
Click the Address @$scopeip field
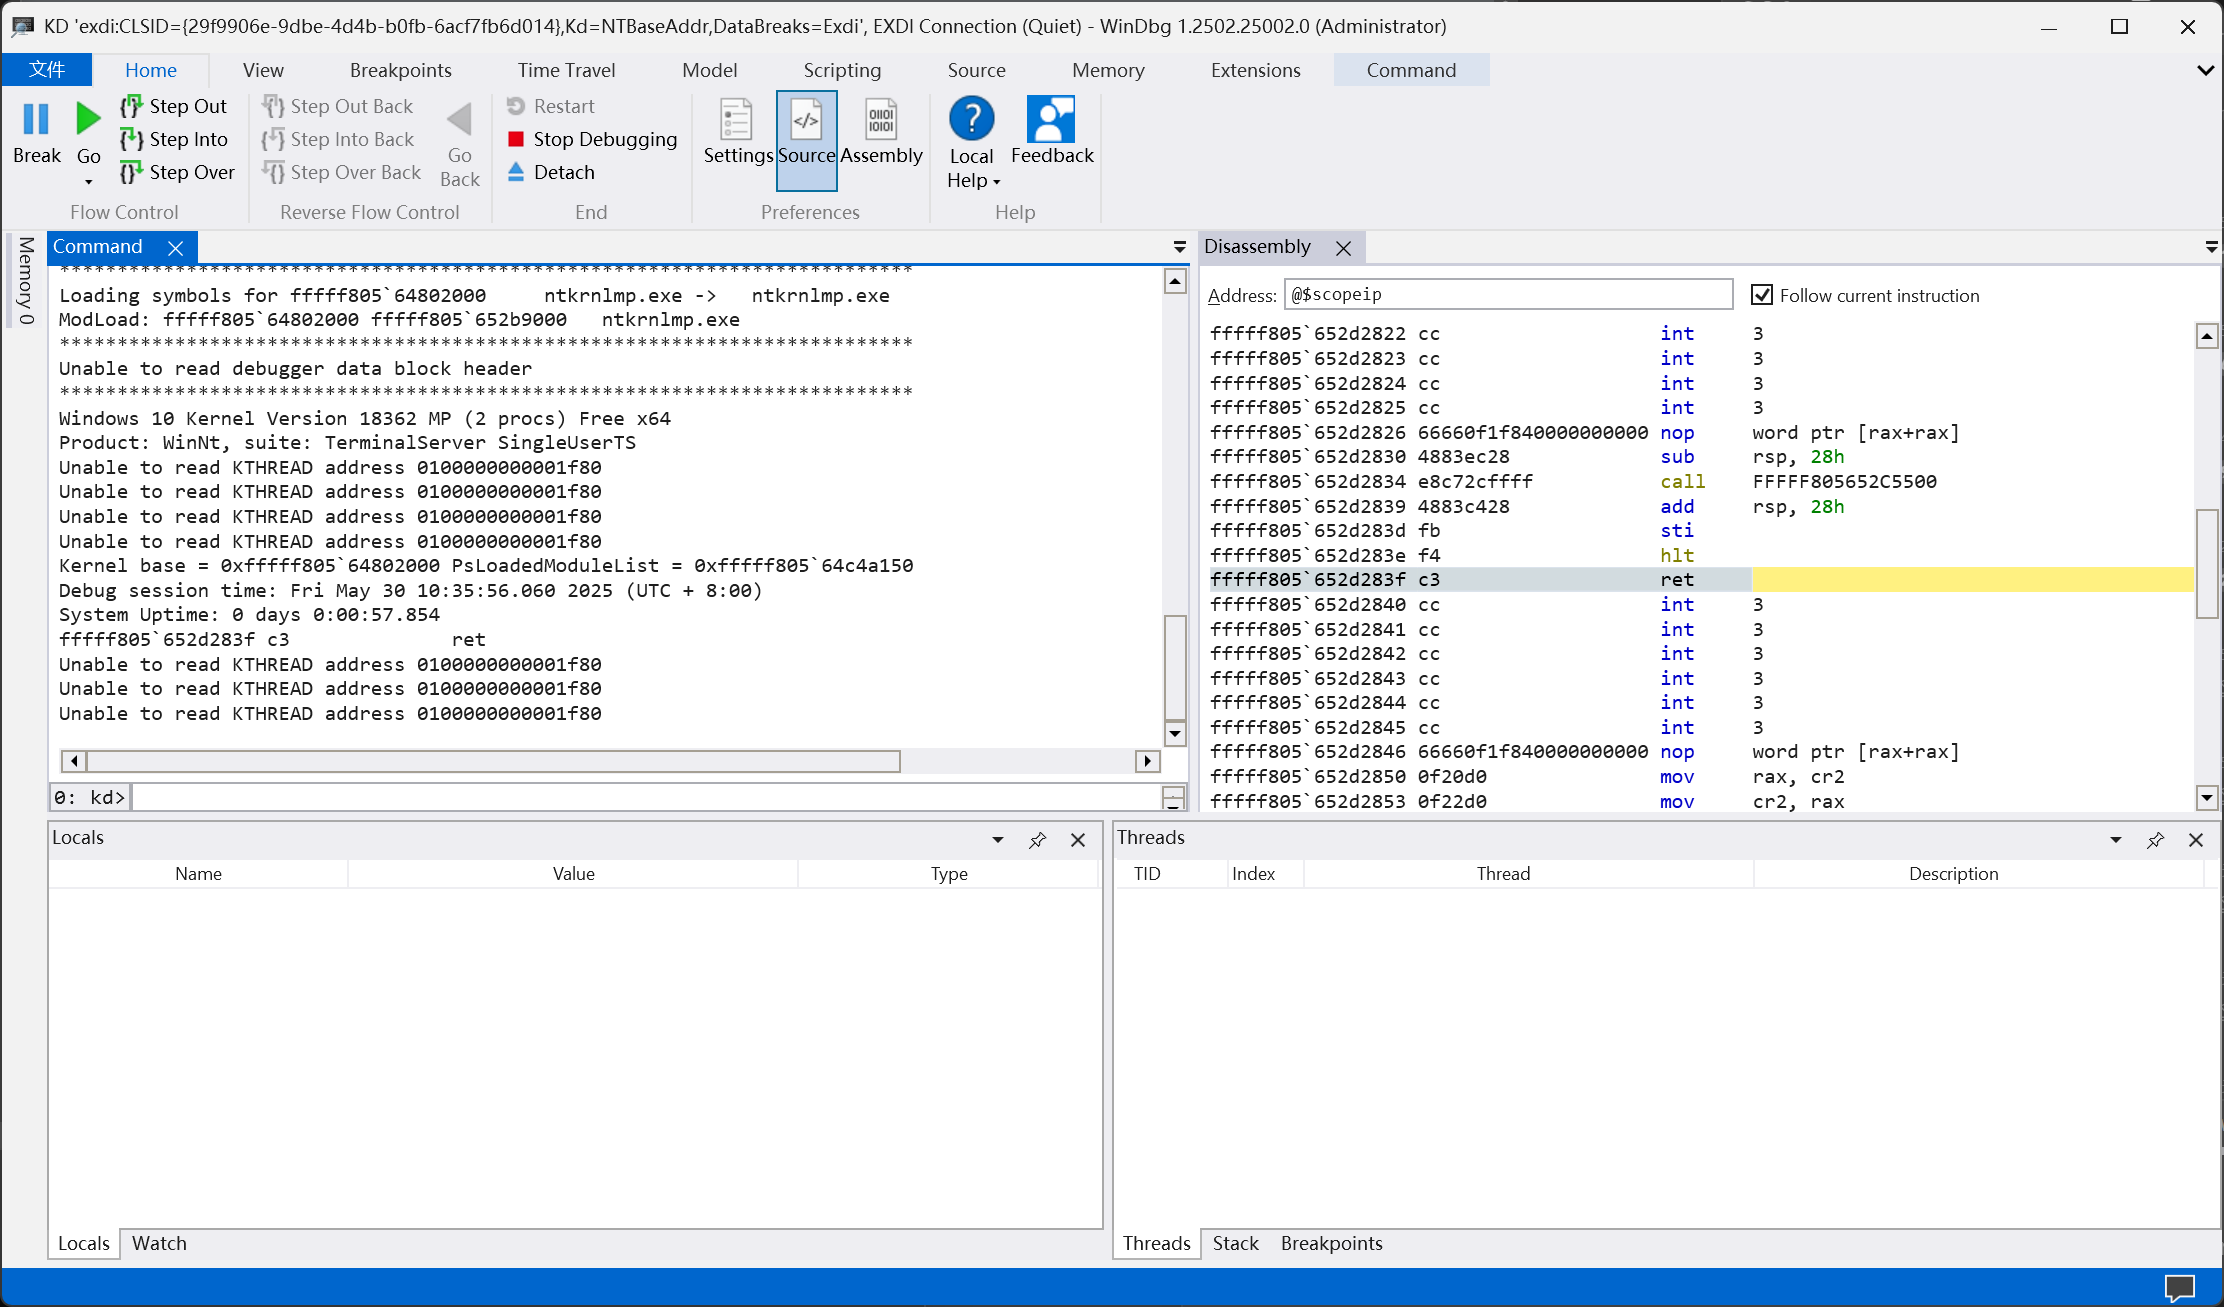tap(1508, 294)
